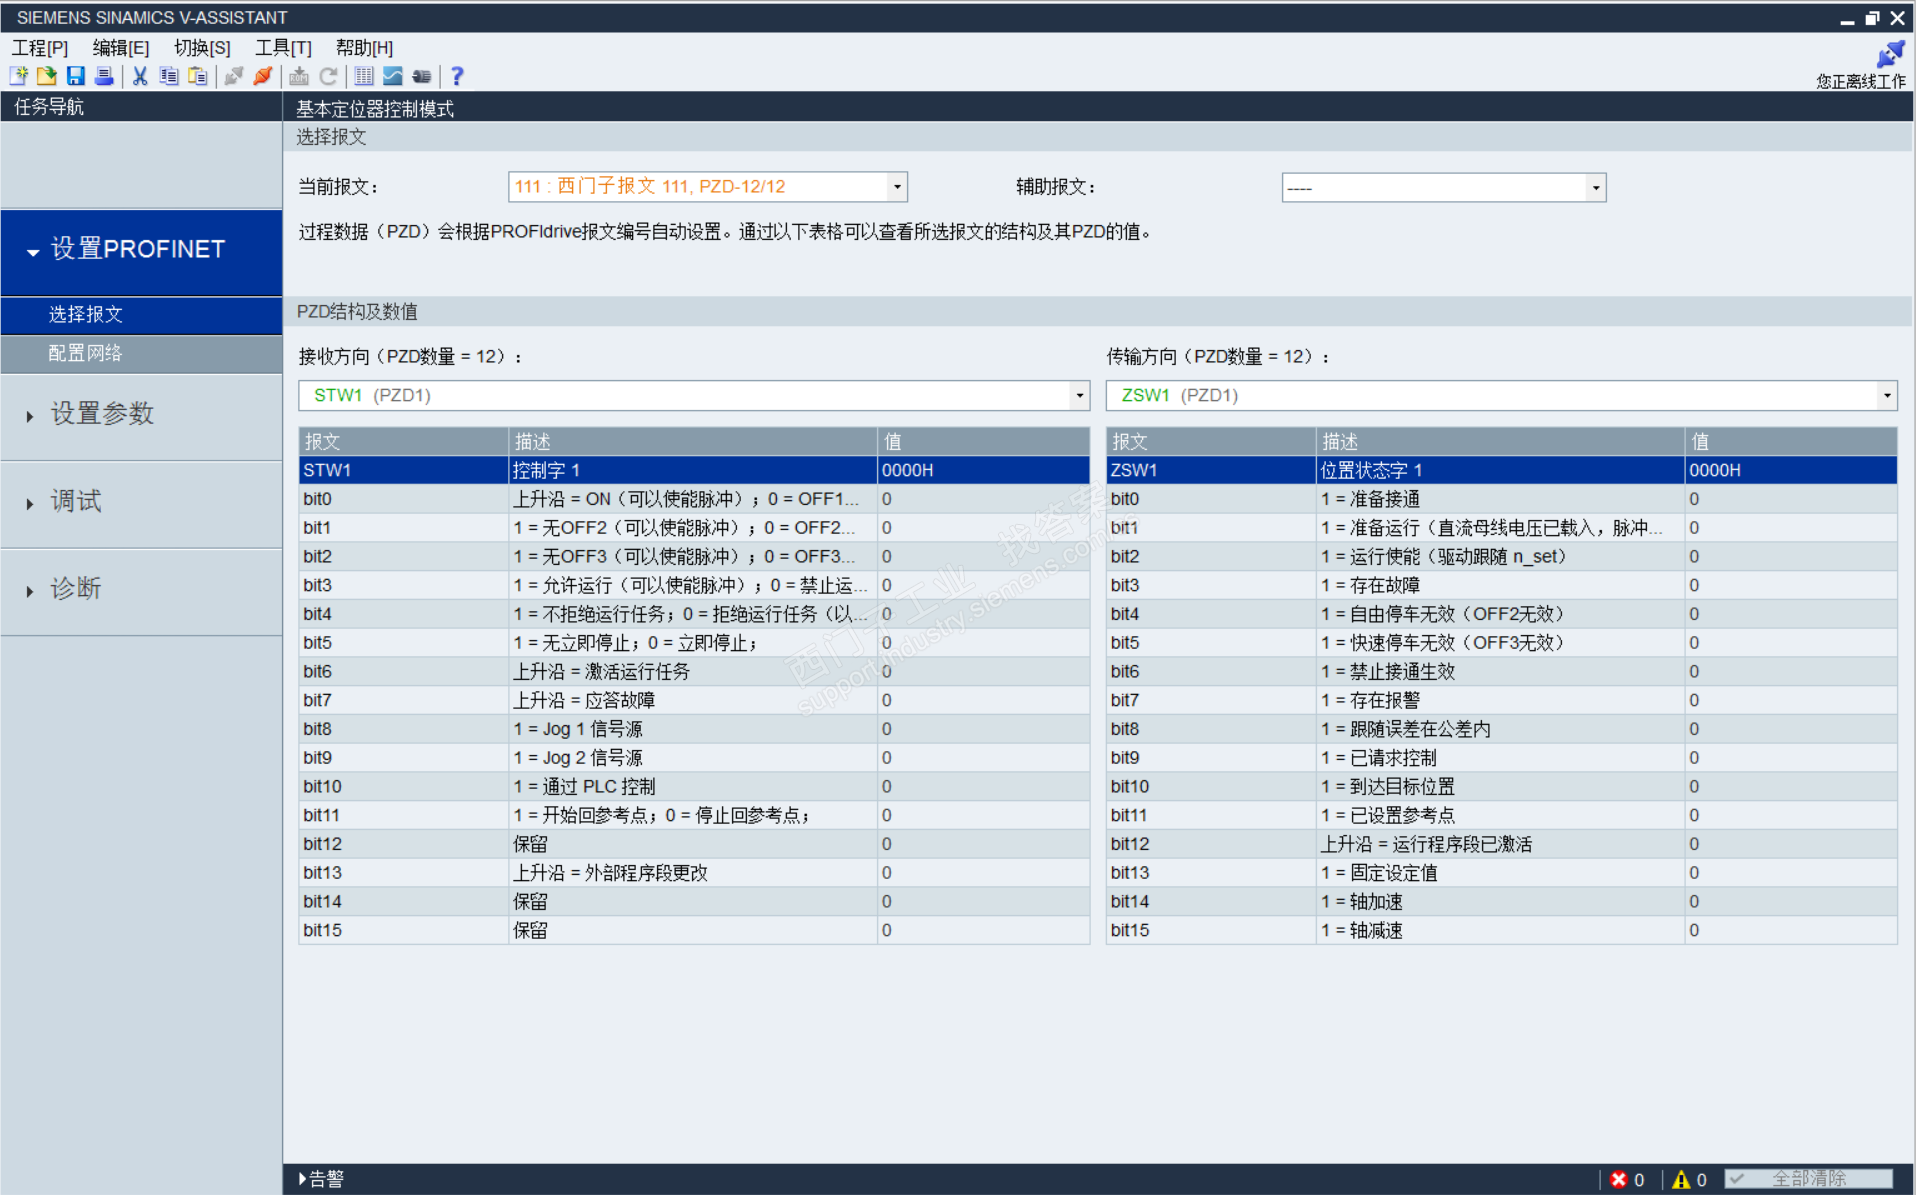Screen dimensions: 1916x1195
Task: Click the gray connect-drive plug icon
Action: (x=234, y=76)
